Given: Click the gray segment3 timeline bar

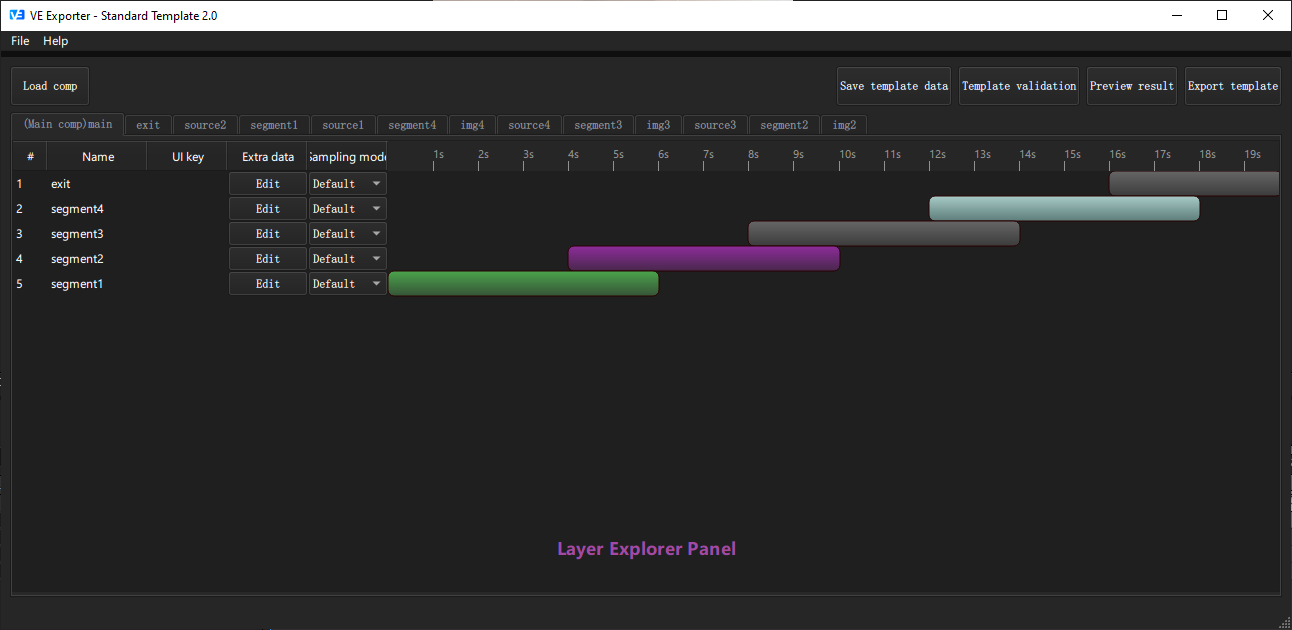Looking at the screenshot, I should [884, 234].
